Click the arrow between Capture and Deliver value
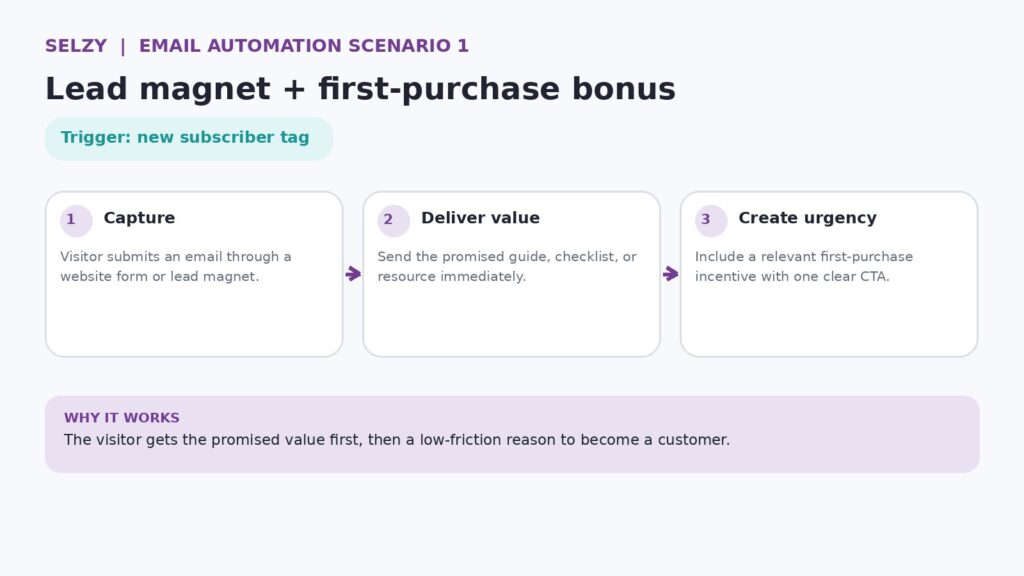This screenshot has width=1024, height=576. (353, 274)
